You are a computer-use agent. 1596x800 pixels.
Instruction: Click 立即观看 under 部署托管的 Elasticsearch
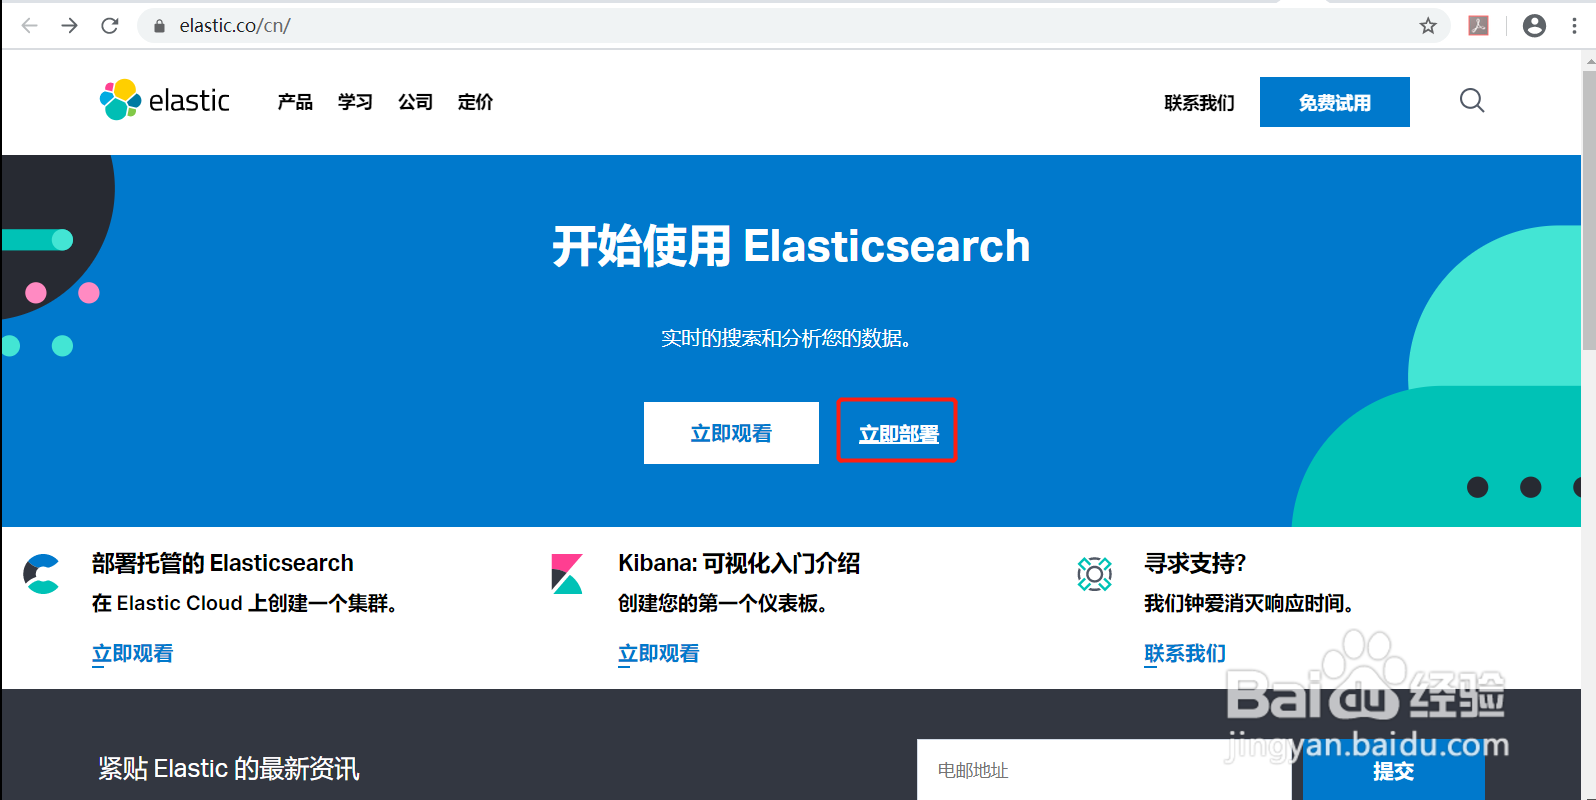pyautogui.click(x=133, y=654)
